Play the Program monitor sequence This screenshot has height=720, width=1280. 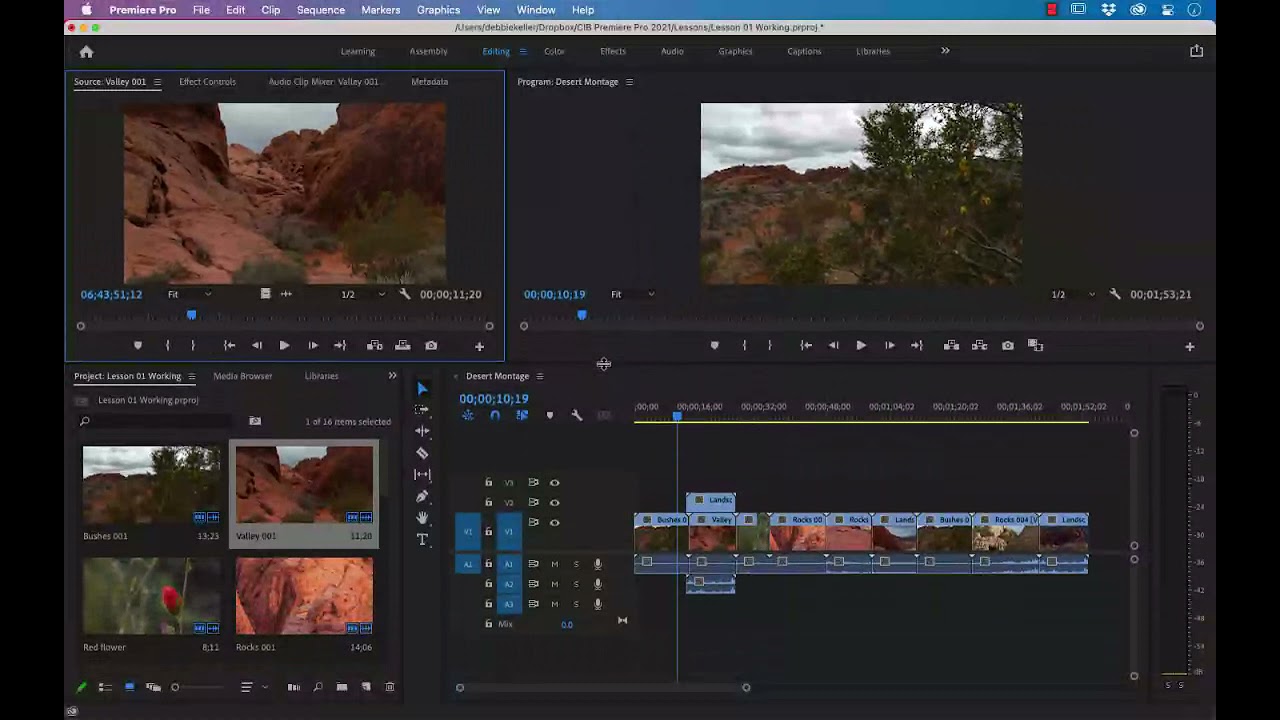click(861, 346)
